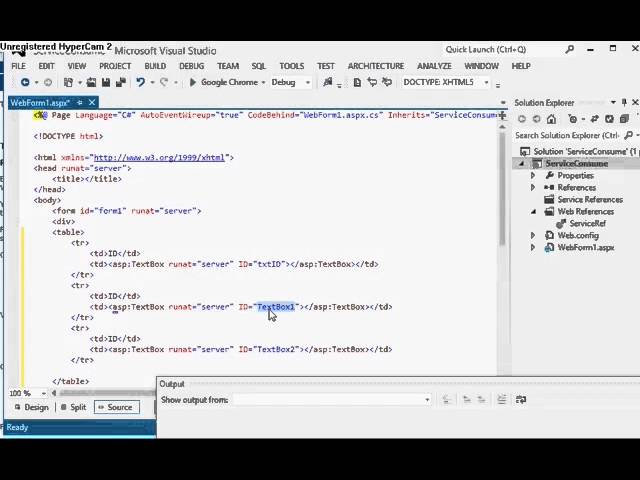
Task: Collapse the ServiceConsume project node
Action: (522, 164)
